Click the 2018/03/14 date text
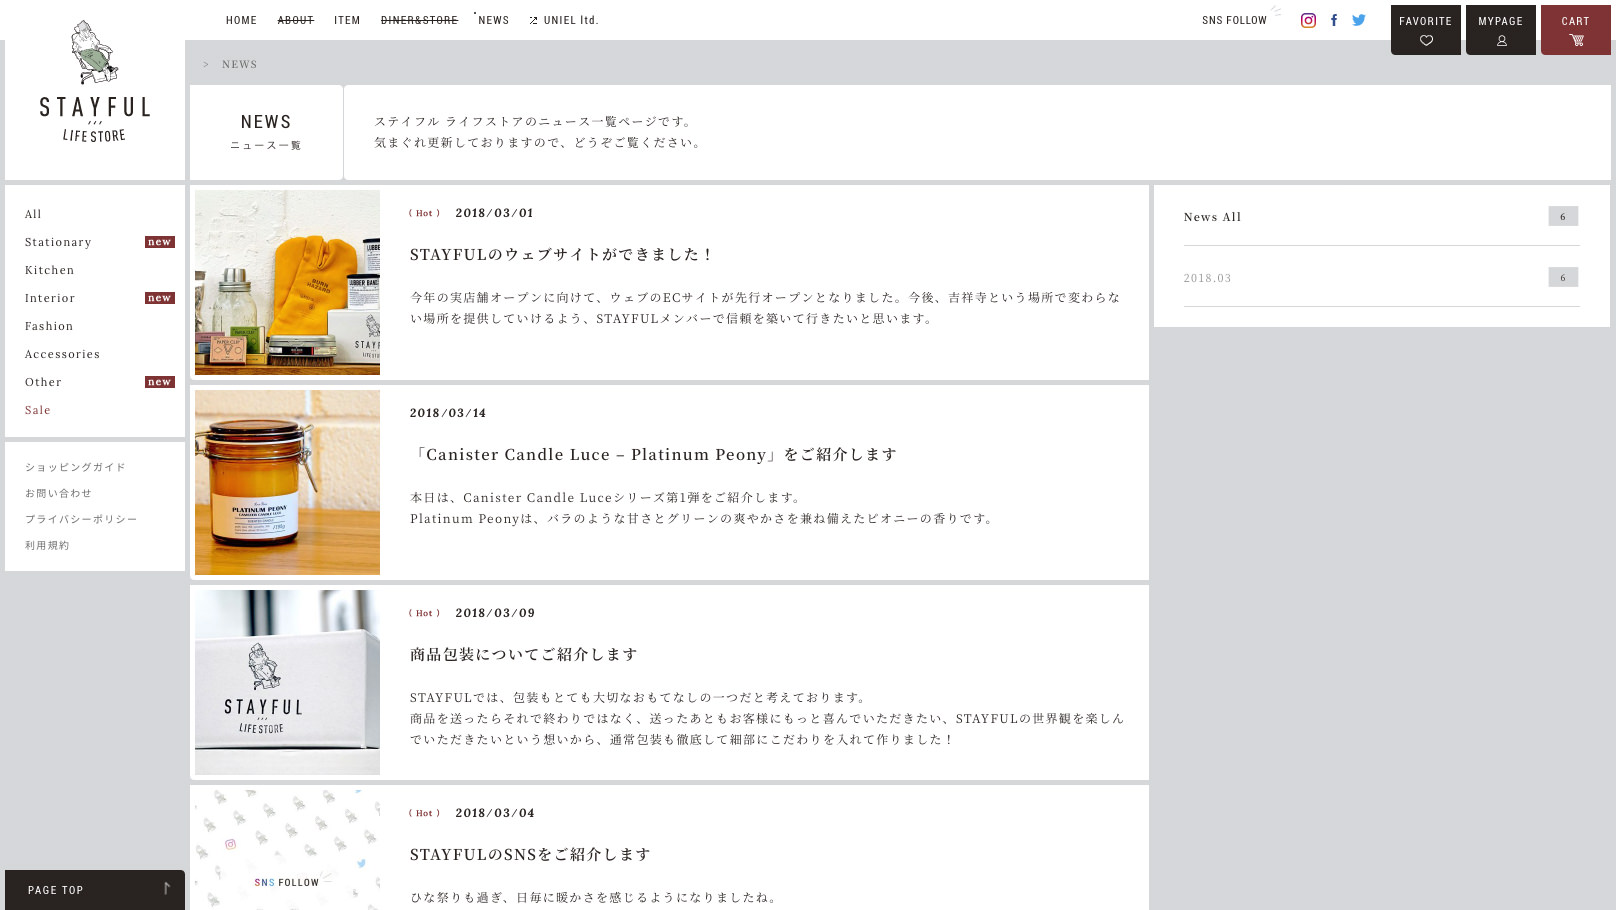 pos(448,413)
